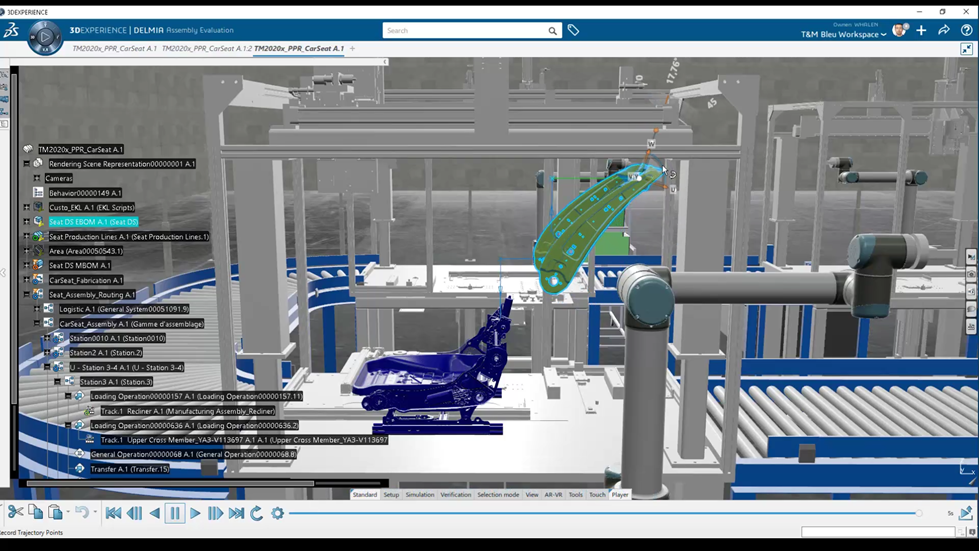Select Track.1 Recliner A.1 tree item

(x=187, y=411)
